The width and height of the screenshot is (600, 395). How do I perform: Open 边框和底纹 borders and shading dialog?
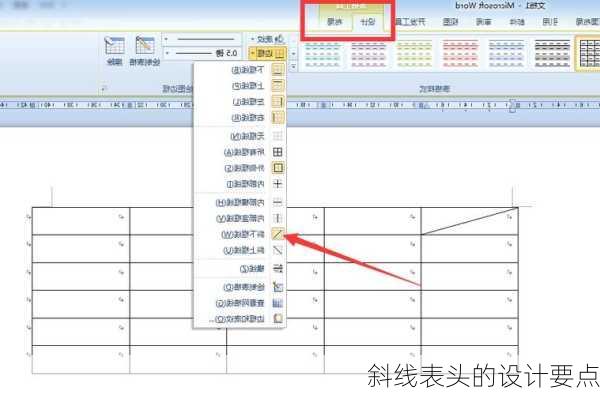pos(240,318)
